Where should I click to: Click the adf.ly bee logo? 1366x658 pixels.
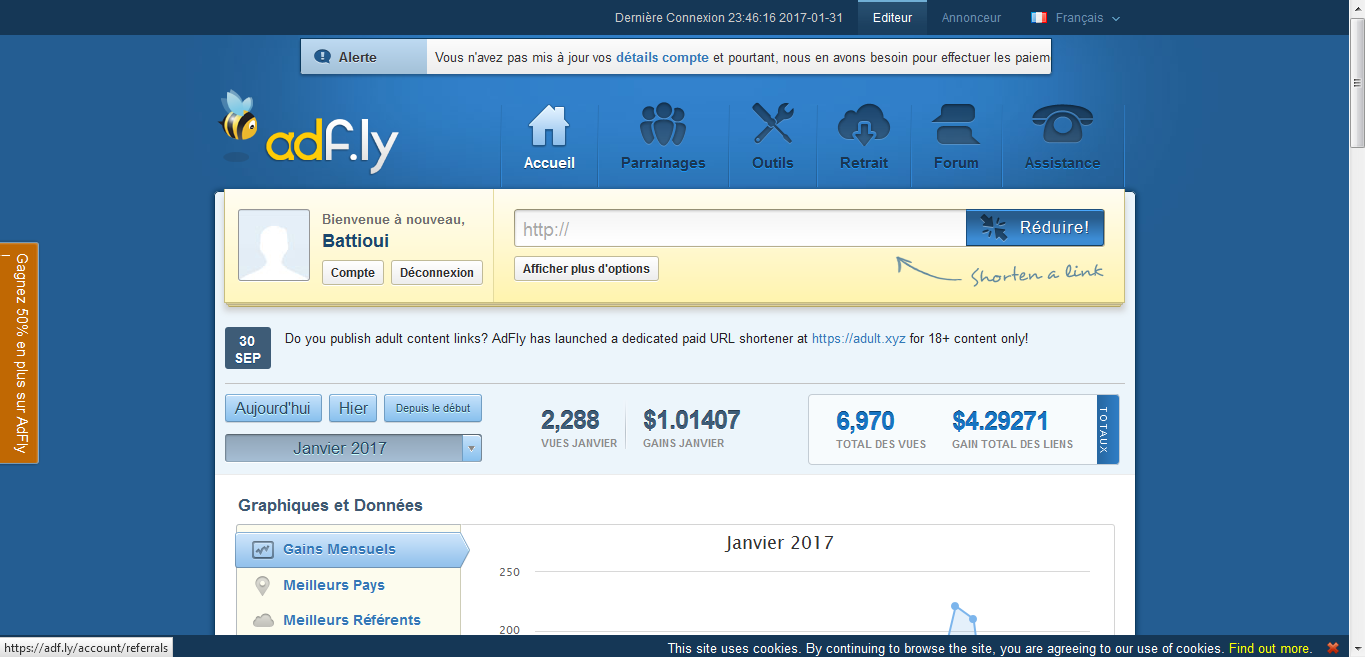pos(309,133)
